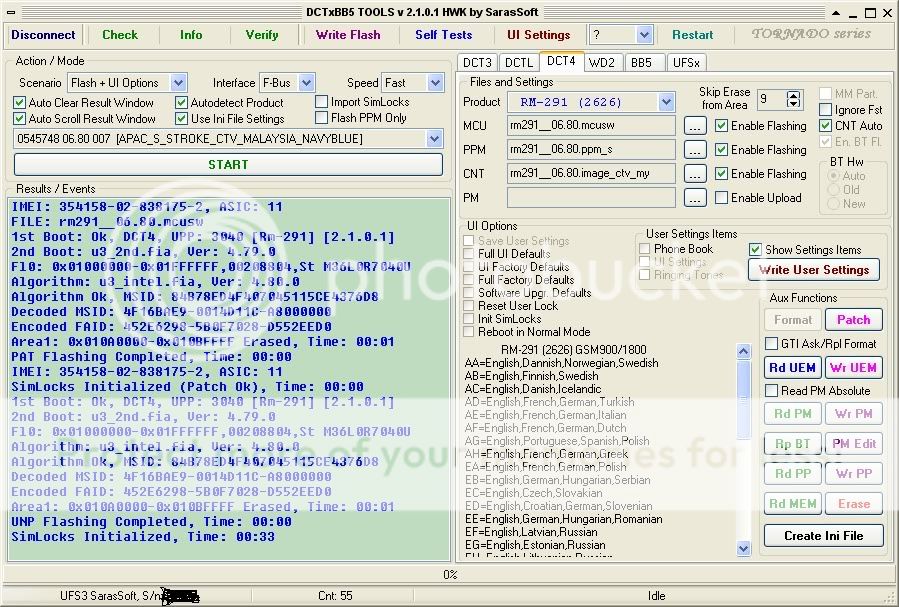Click the Wr UEM button
The image size is (899, 607).
coord(854,368)
